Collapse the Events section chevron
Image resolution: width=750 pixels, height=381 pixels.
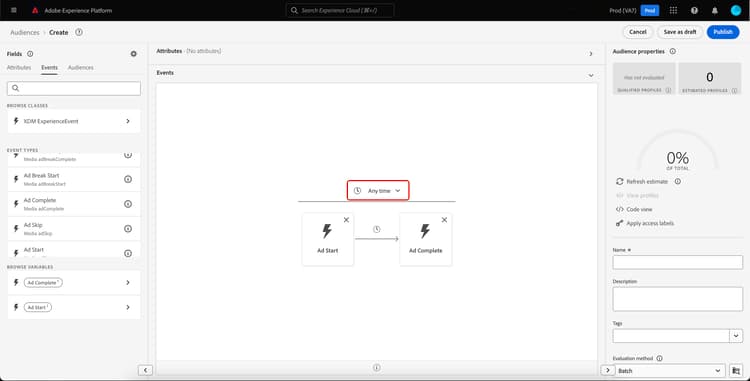(x=591, y=75)
